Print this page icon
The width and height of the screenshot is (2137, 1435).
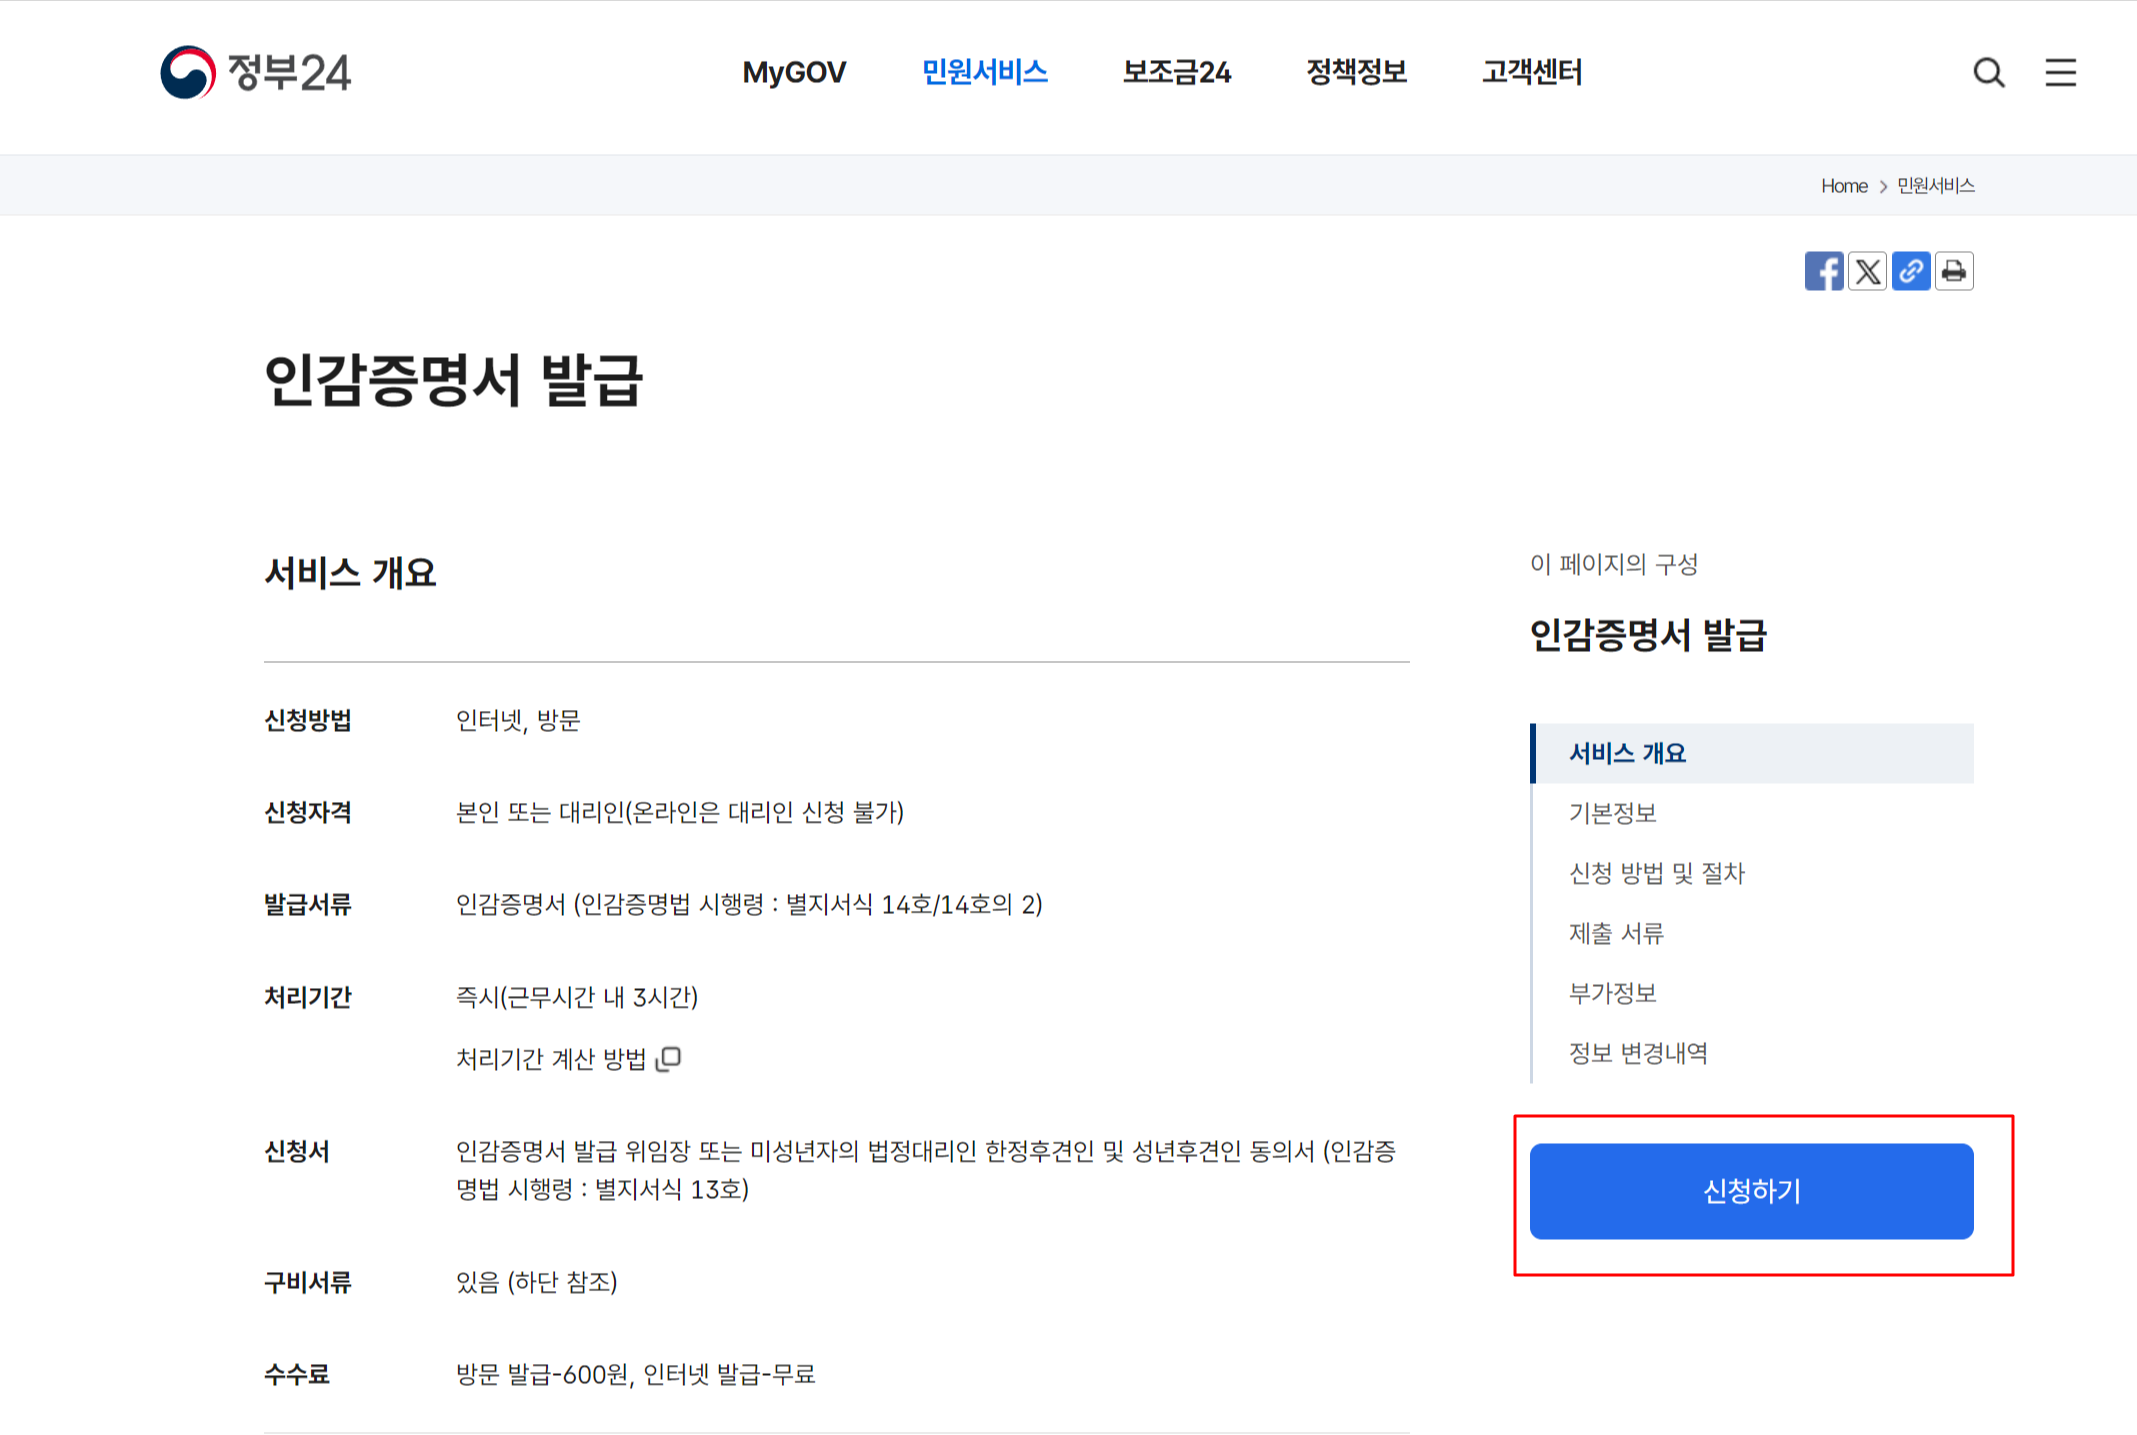tap(1954, 271)
